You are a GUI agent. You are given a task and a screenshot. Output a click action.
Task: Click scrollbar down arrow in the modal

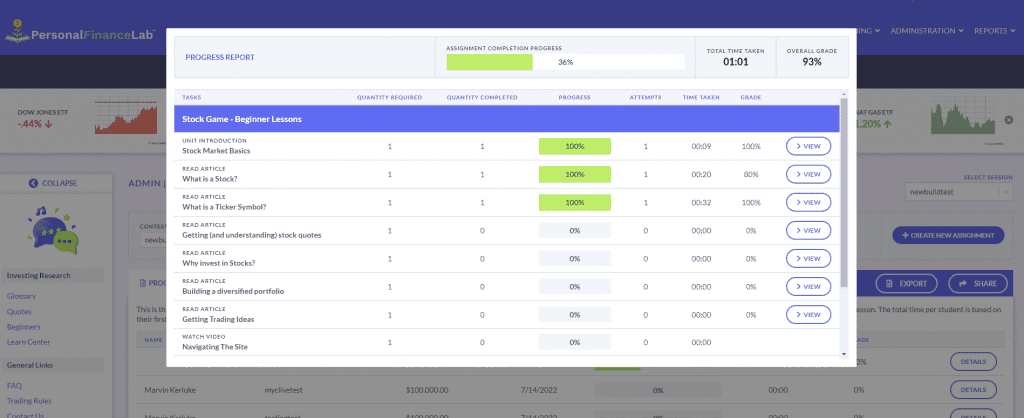(844, 354)
